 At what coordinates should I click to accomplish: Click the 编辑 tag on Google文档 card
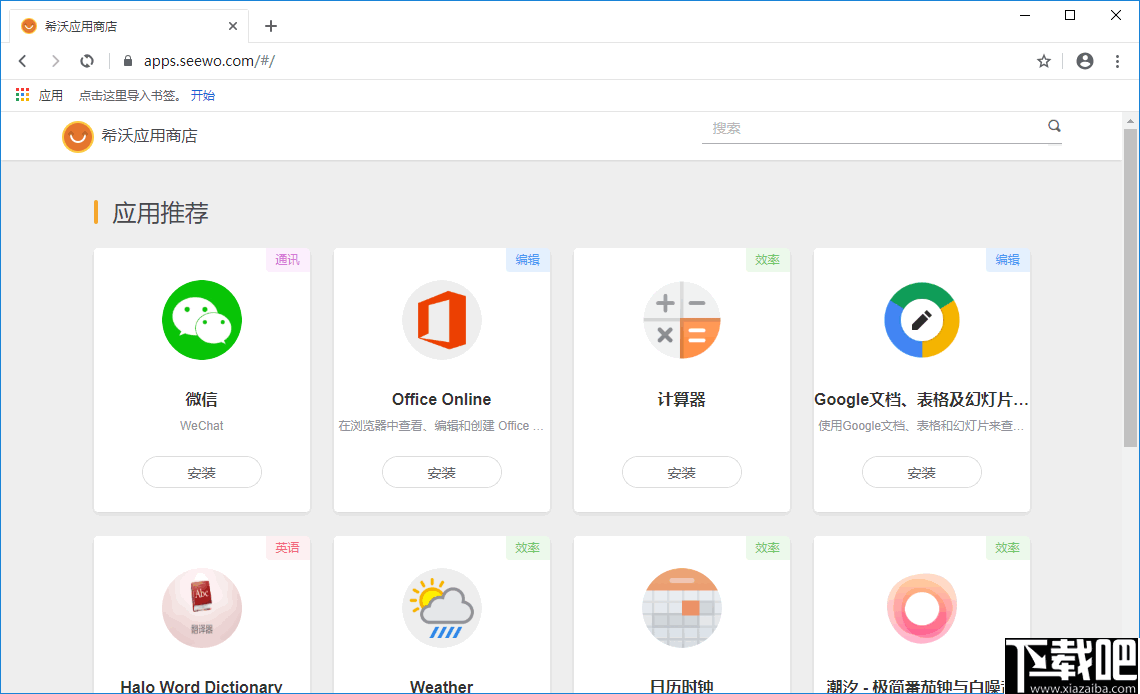click(1007, 259)
